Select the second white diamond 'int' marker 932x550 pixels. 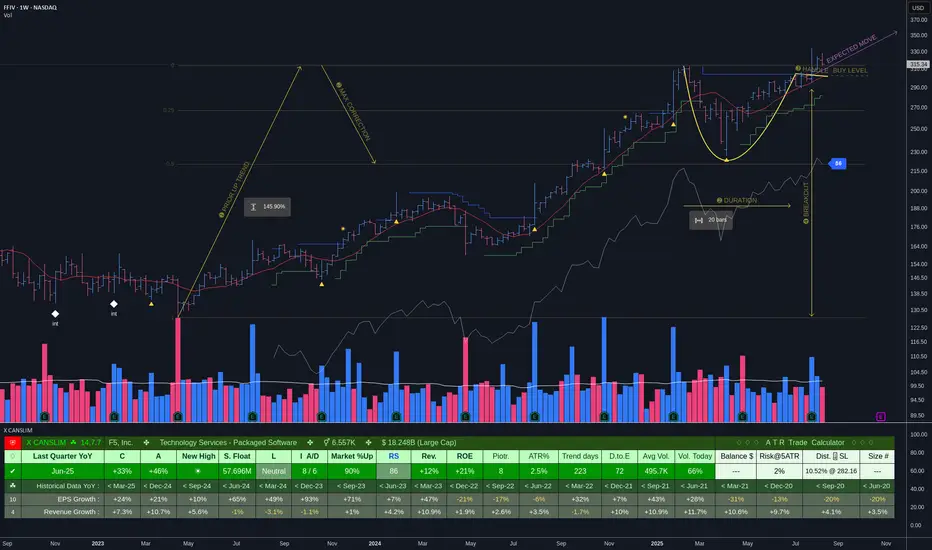(114, 304)
